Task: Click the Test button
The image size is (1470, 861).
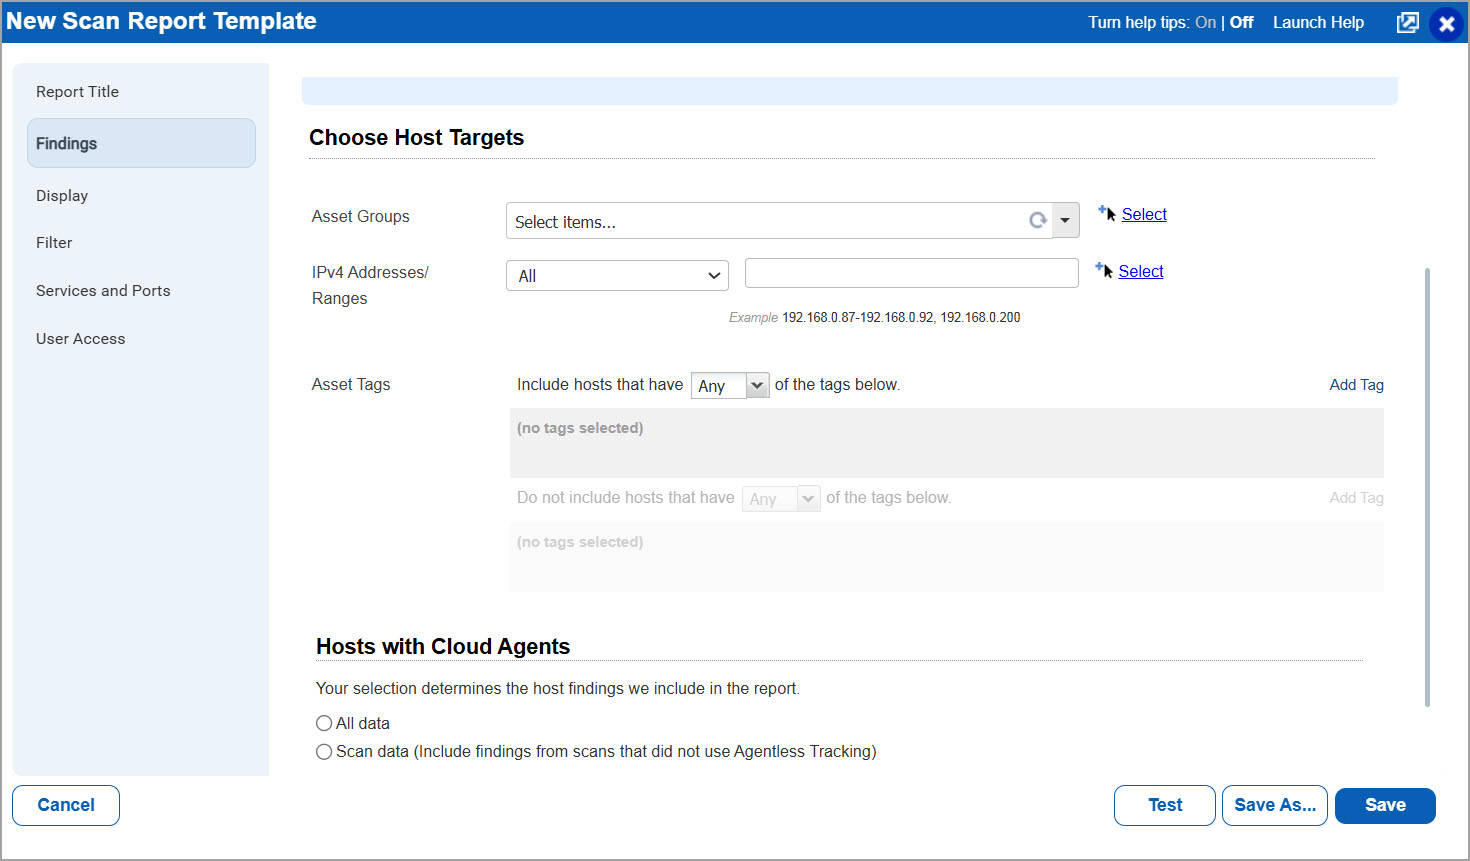Action: [x=1164, y=805]
